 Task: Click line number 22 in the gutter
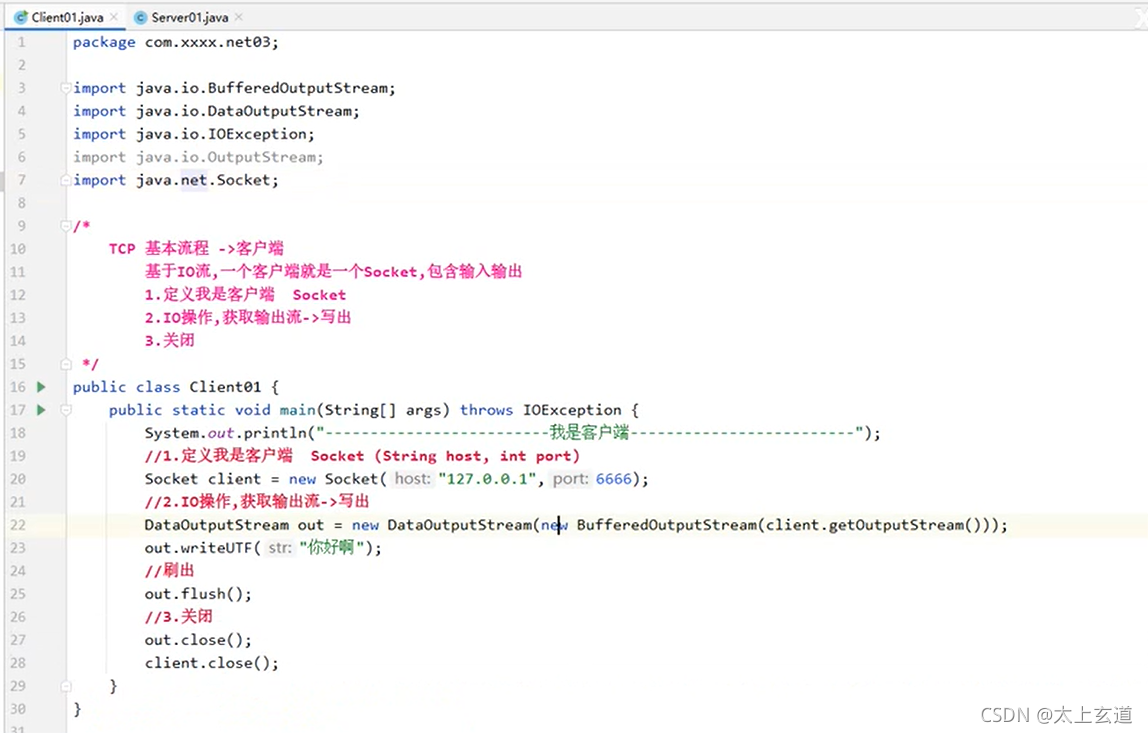[x=18, y=525]
